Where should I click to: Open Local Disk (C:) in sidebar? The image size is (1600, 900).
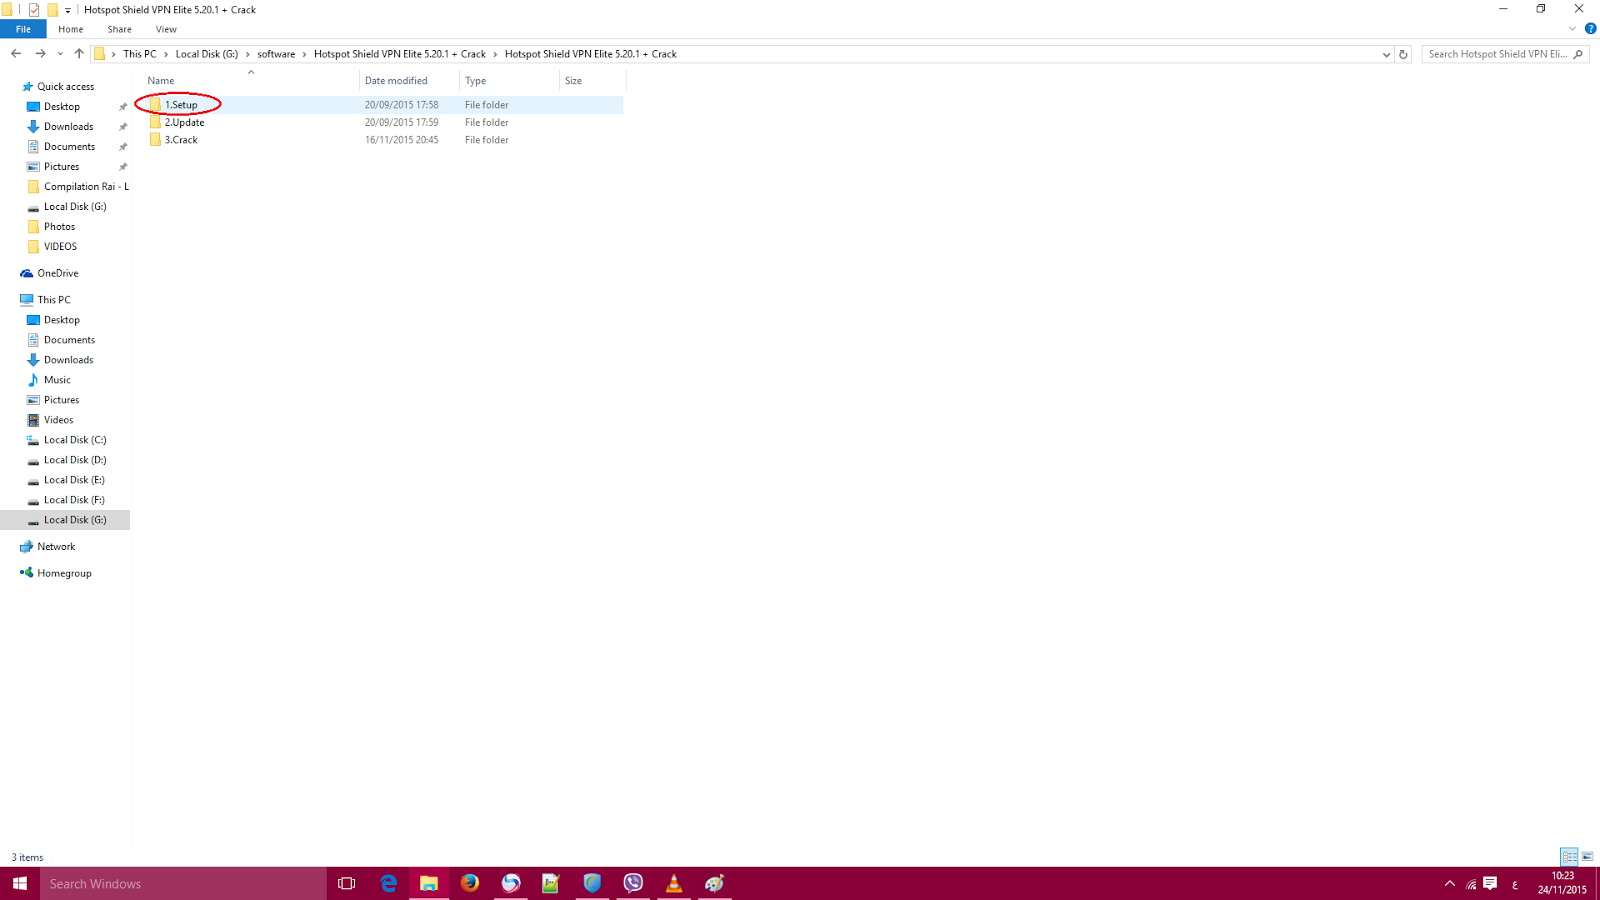point(74,440)
